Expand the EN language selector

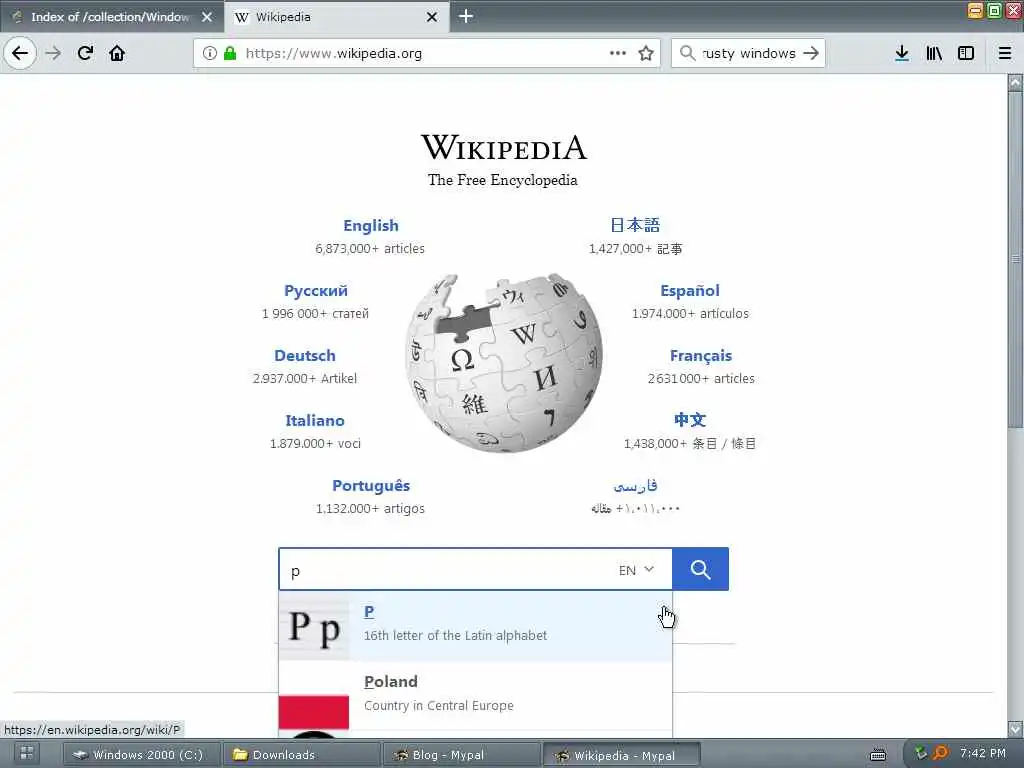[x=636, y=570]
